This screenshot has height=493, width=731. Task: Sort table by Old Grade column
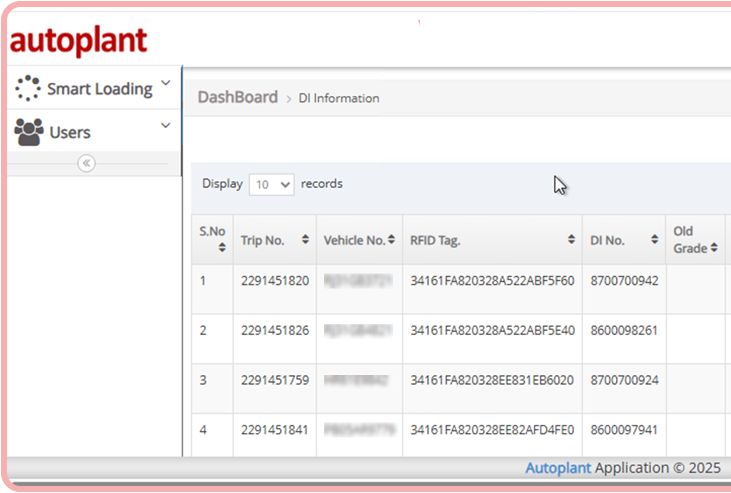tap(714, 248)
